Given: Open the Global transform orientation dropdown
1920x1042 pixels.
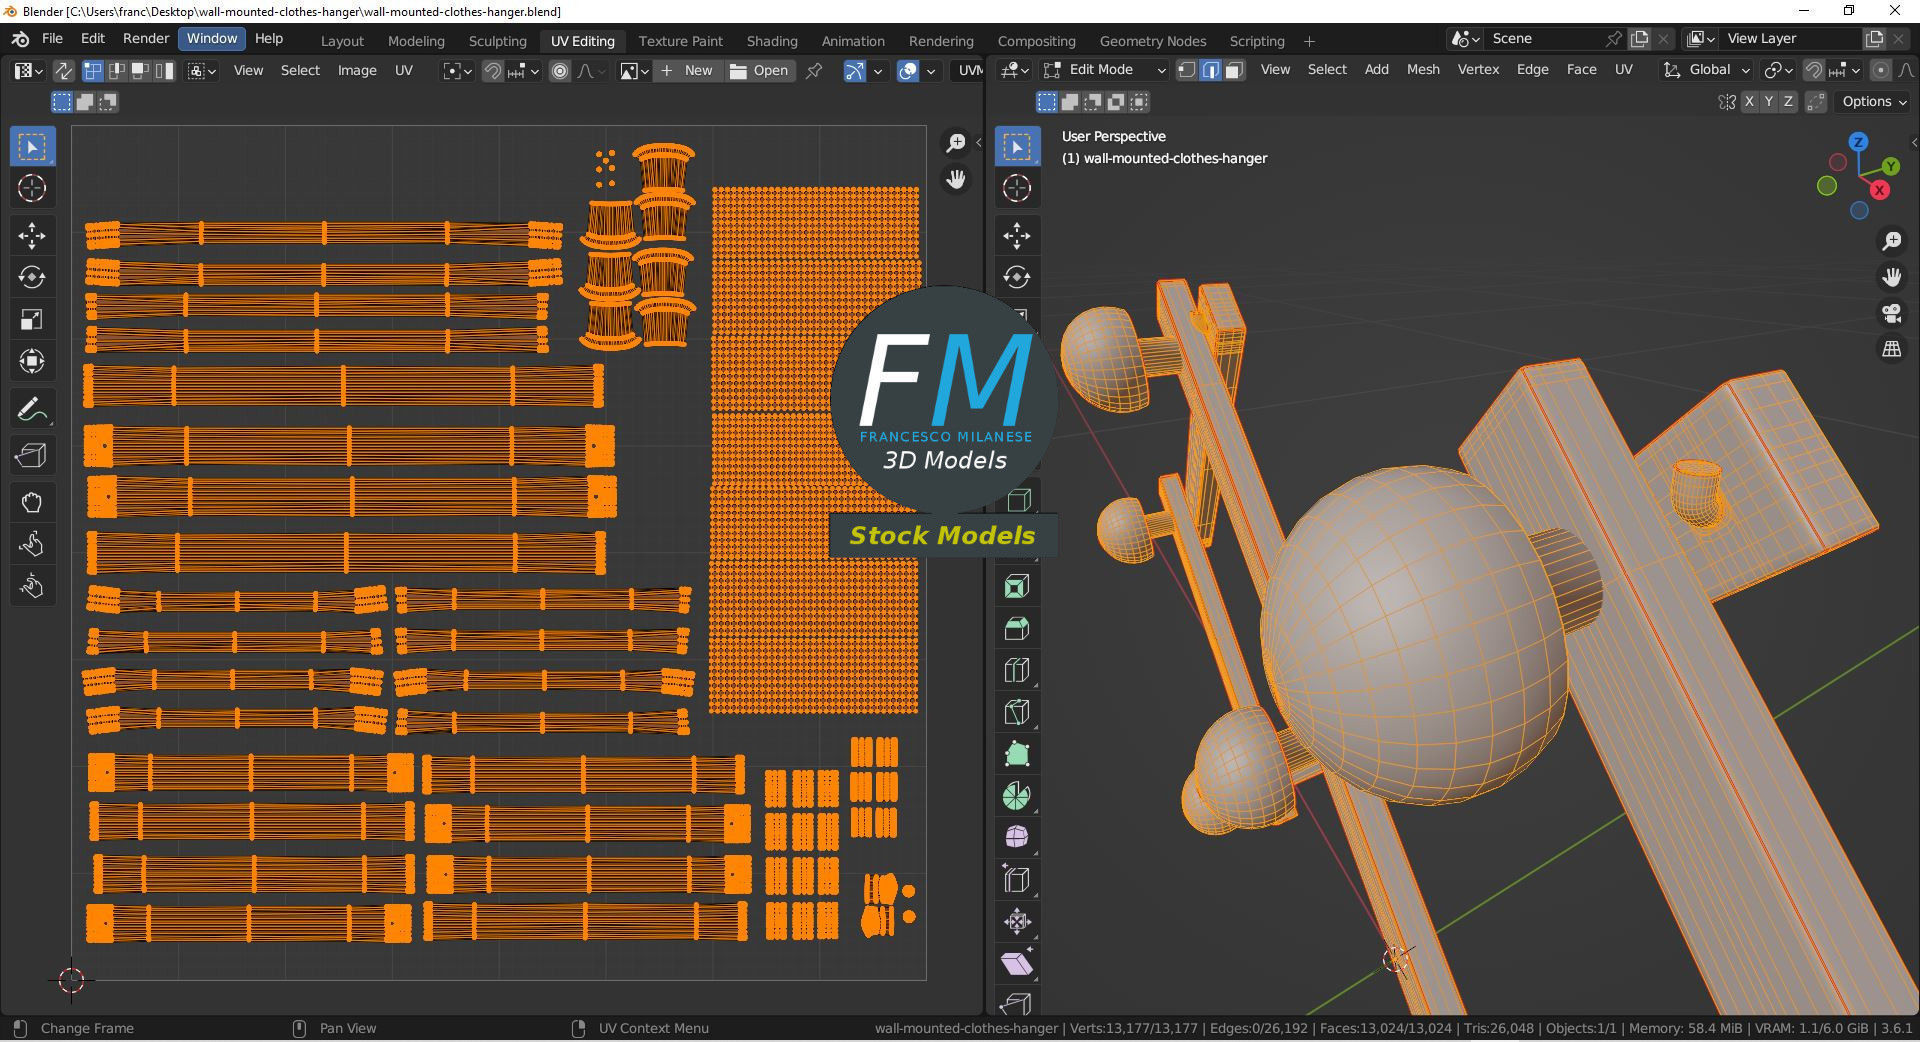Looking at the screenshot, I should pos(1706,70).
